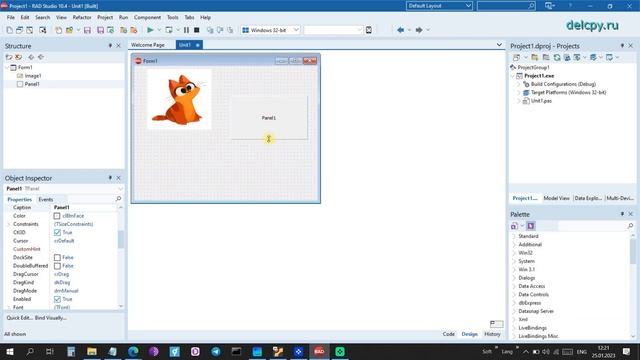Image resolution: width=640 pixels, height=360 pixels.
Task: Click the Quick Edit... link
Action: [19, 318]
